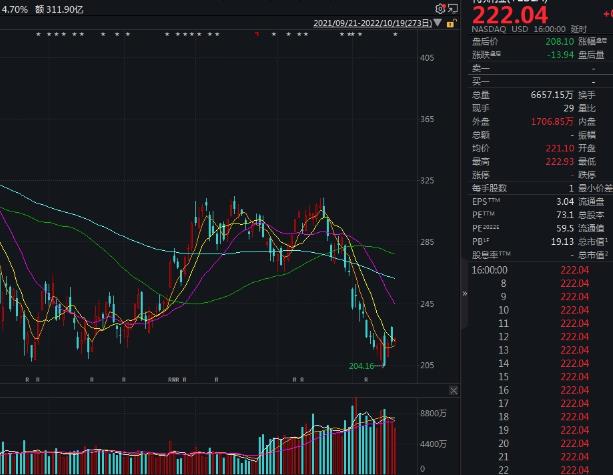The image size is (613, 475).
Task: Click PE TTM value 73.1
Action: (565, 215)
